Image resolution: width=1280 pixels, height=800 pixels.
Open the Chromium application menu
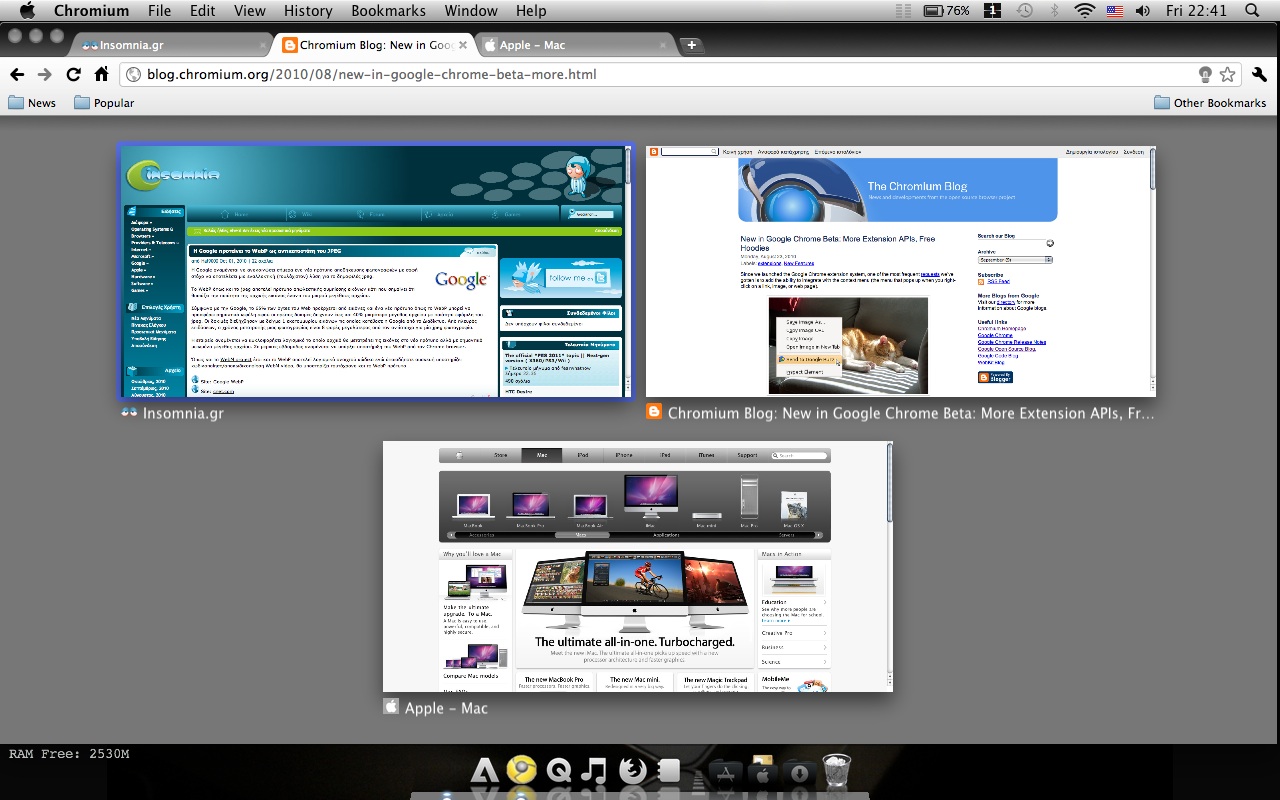[91, 11]
